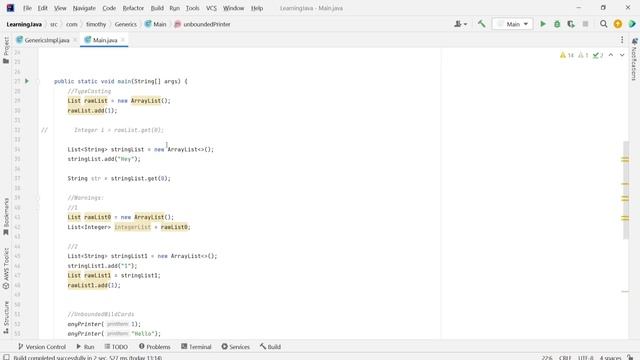The width and height of the screenshot is (640, 360).
Task: Open the Tools menu
Action: pyautogui.click(x=192, y=8)
